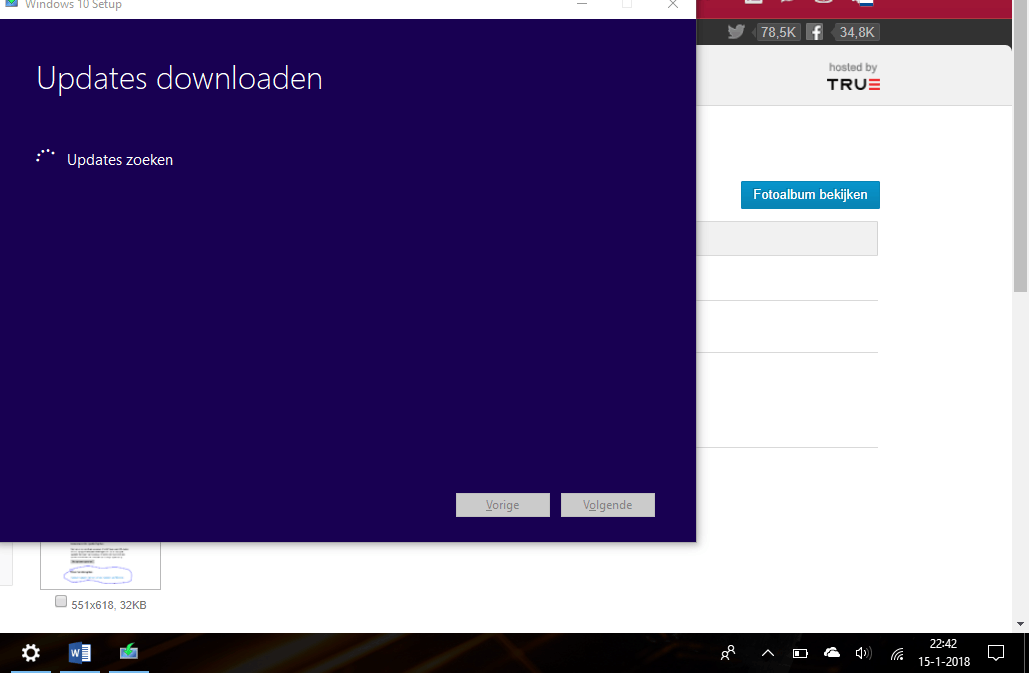The image size is (1029, 673).
Task: Open the Facebook icon on the webpage
Action: (x=814, y=32)
